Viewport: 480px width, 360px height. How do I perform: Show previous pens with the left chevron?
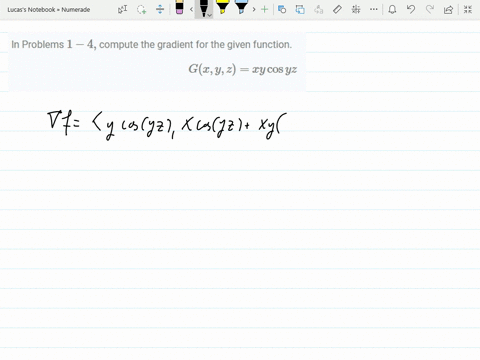pyautogui.click(x=191, y=9)
